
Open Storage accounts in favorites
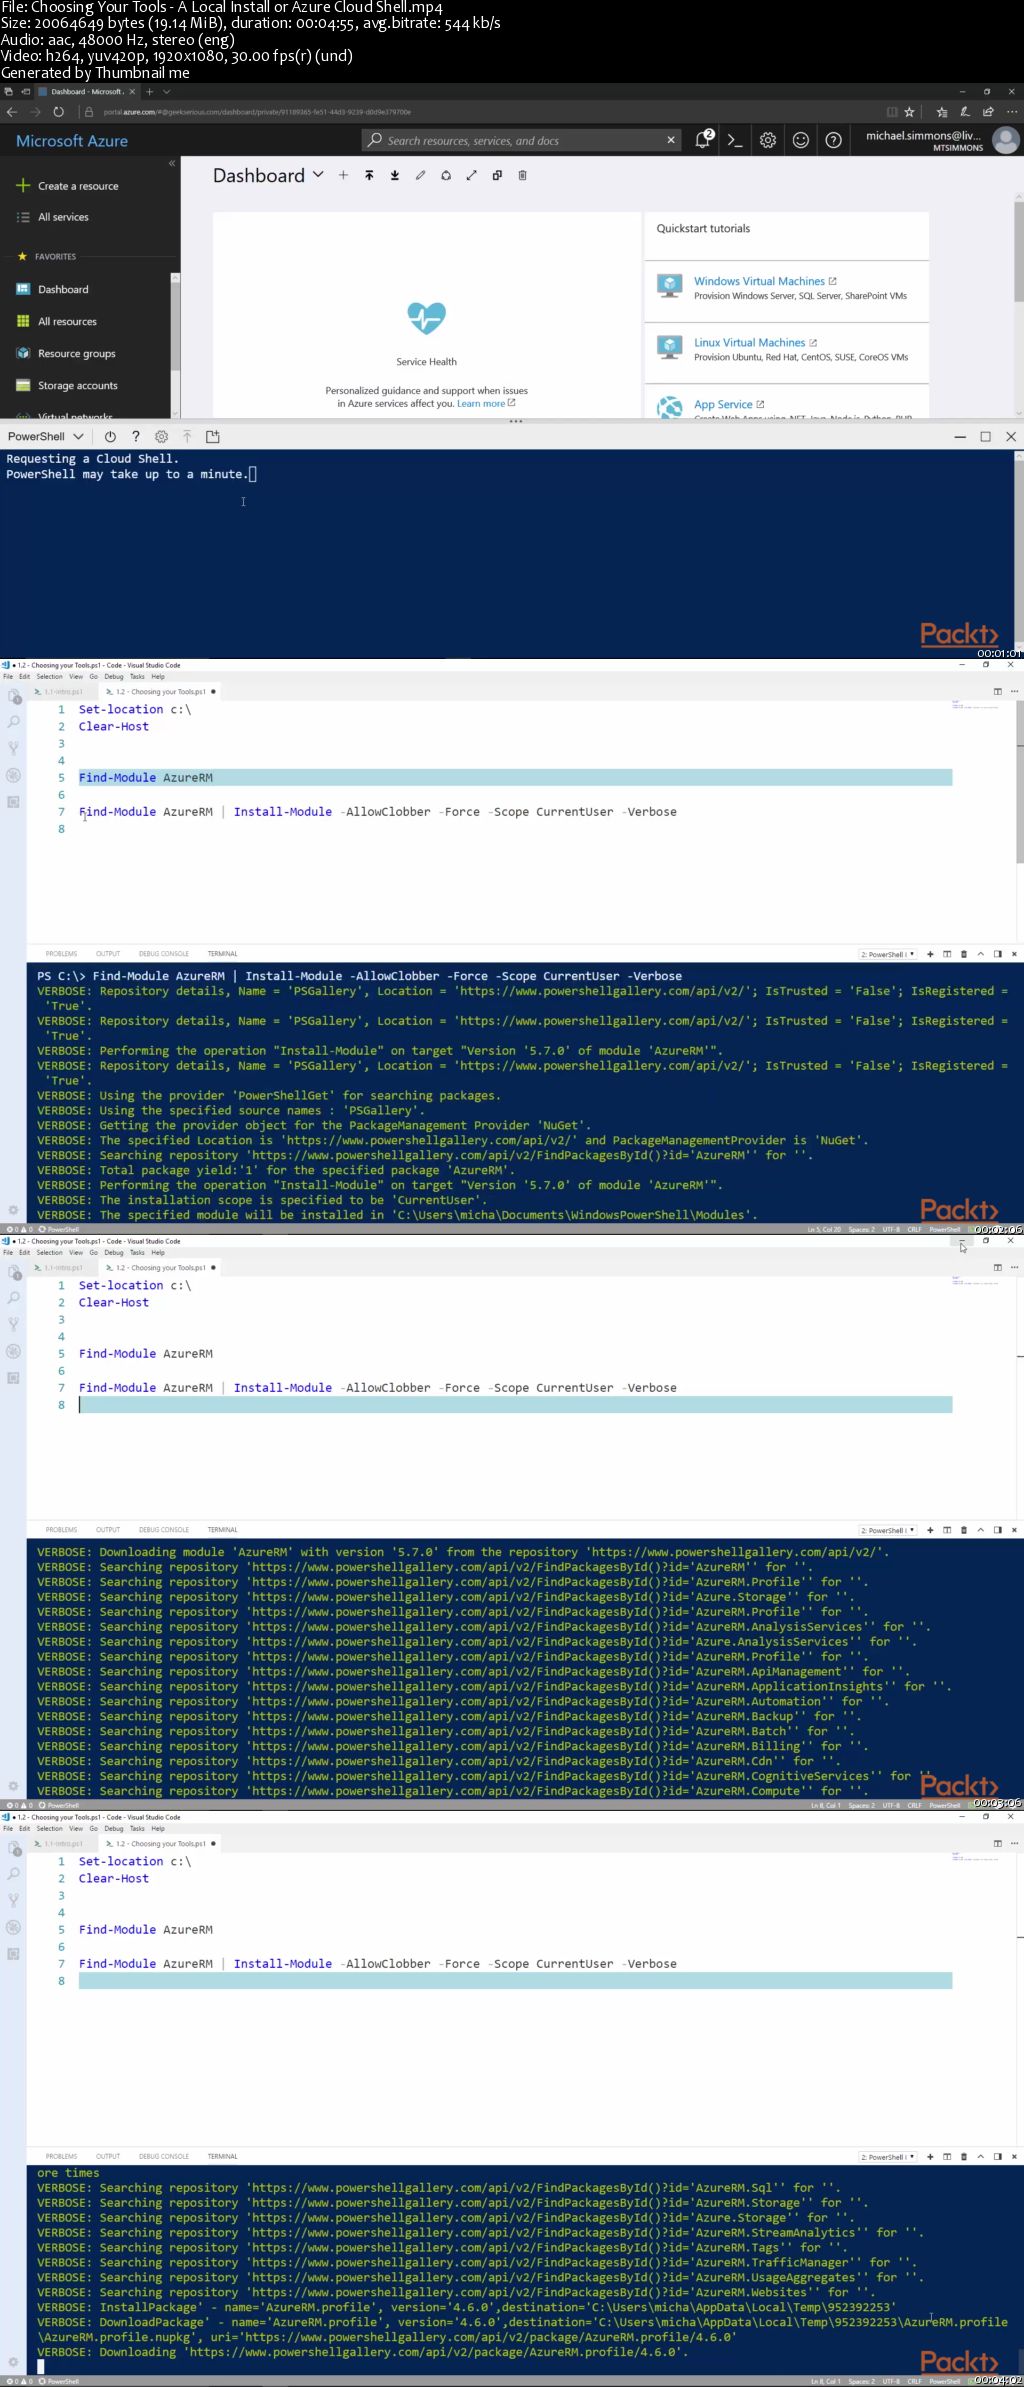[x=67, y=385]
